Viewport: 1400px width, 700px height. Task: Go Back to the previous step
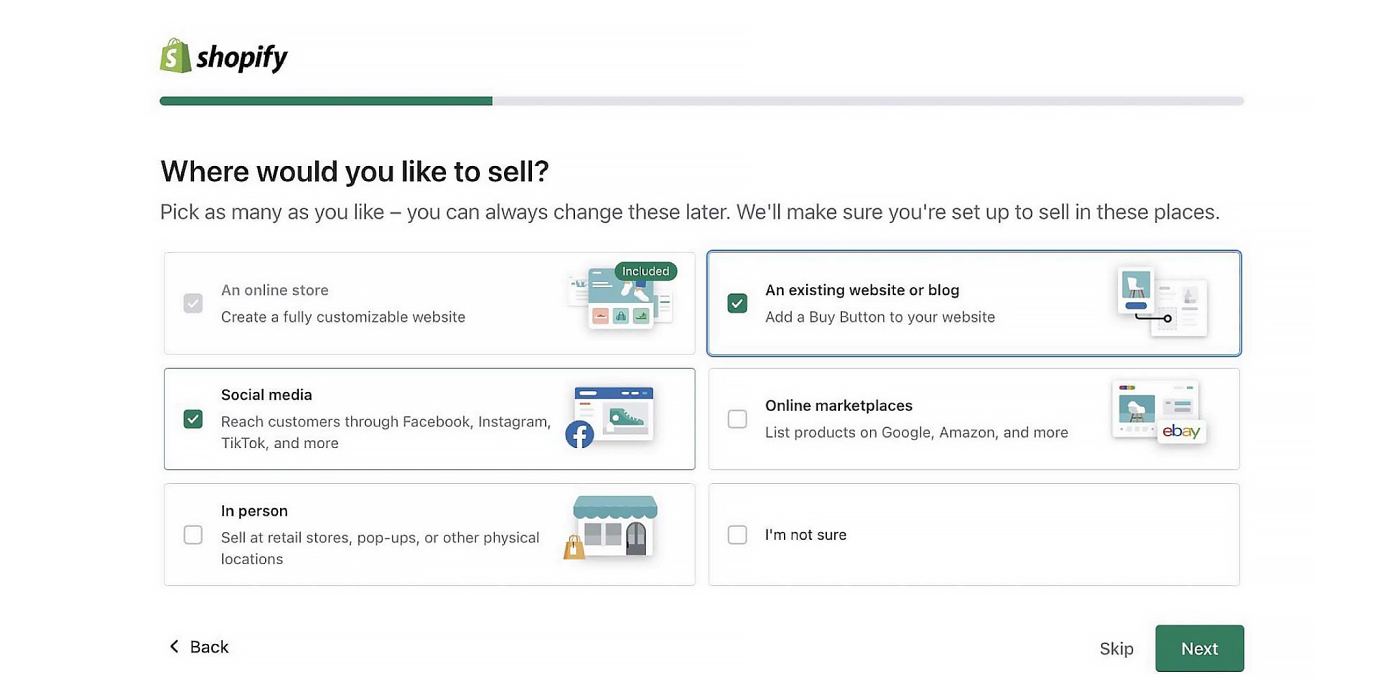[198, 647]
